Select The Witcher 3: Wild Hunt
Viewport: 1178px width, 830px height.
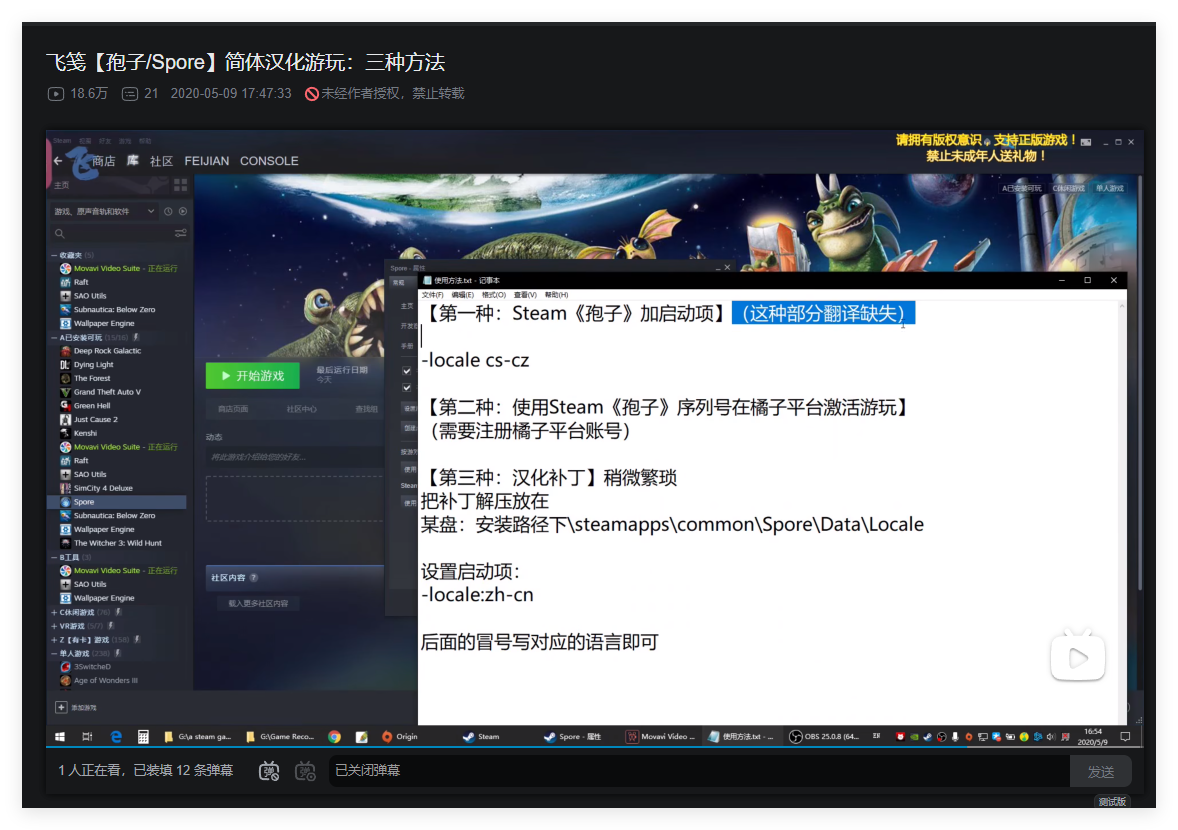pyautogui.click(x=116, y=543)
